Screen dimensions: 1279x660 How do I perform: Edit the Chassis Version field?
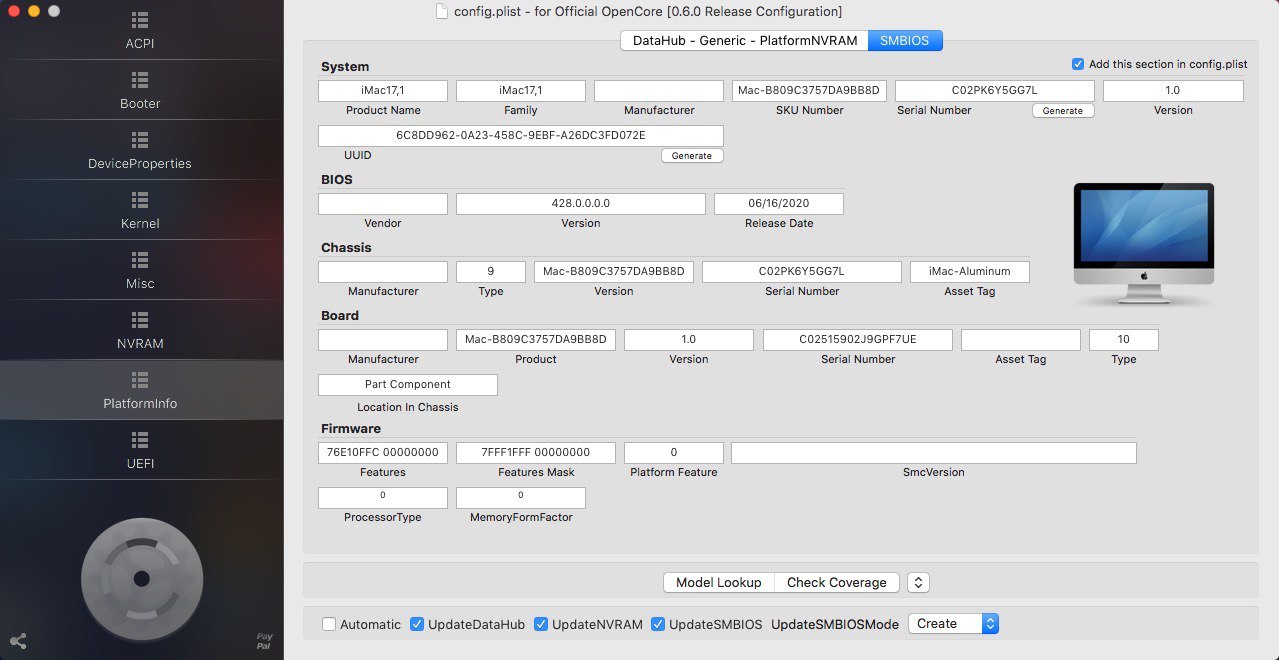click(614, 272)
